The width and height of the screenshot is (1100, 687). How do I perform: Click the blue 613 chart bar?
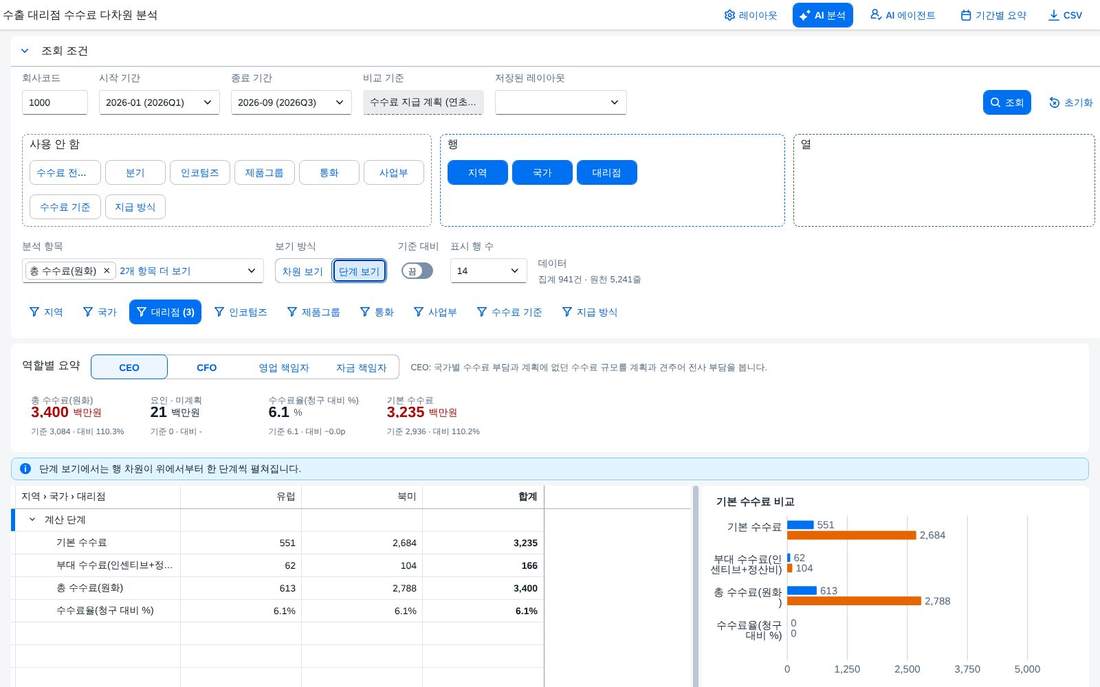coord(802,591)
